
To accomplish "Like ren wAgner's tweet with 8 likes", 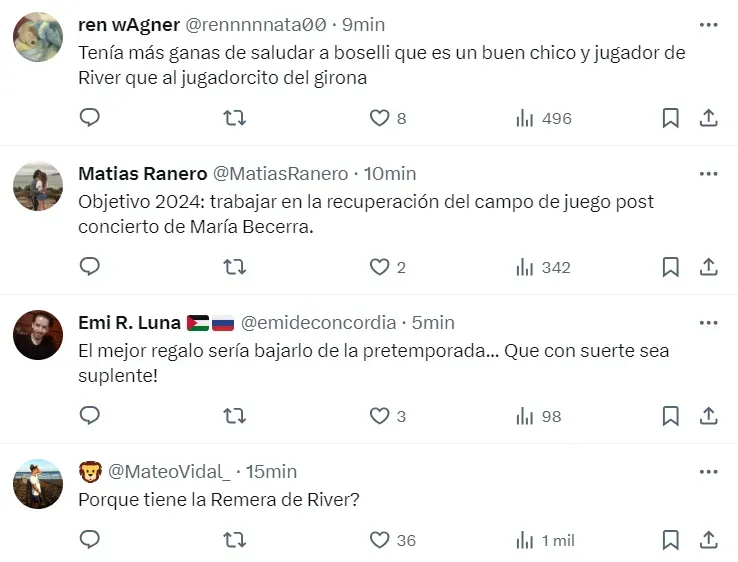I will tap(379, 118).
